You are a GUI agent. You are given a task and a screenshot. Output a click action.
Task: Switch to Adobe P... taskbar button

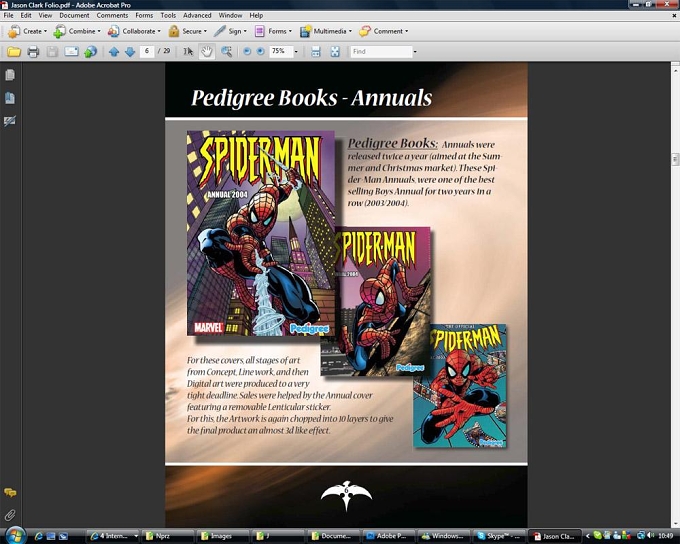pyautogui.click(x=388, y=536)
